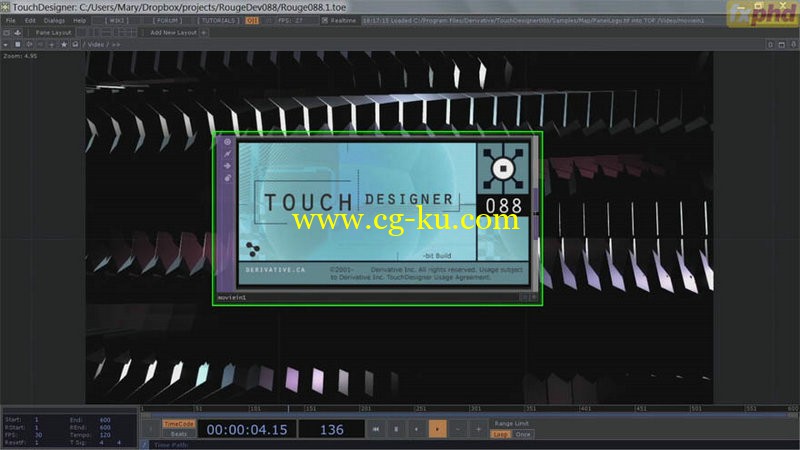Screen dimensions: 800x450
Task: Click the End value 600 field
Action: [105, 420]
